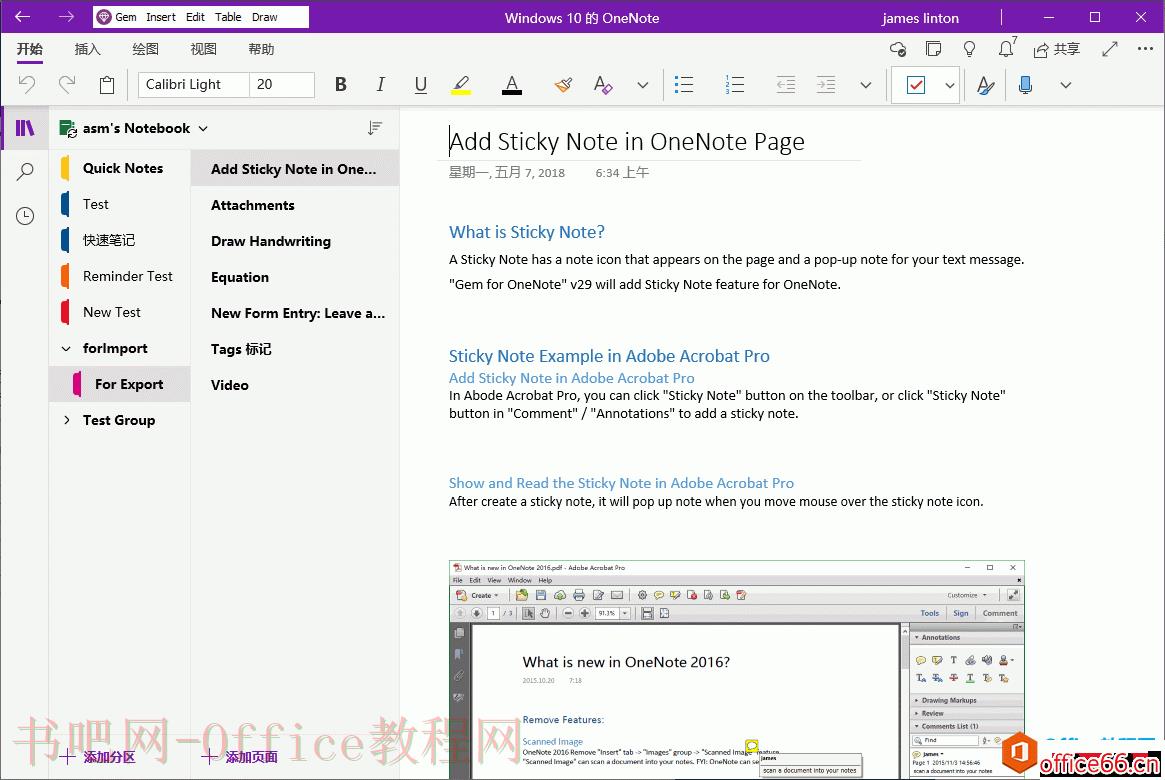
Task: Toggle underline formatting
Action: click(421, 85)
